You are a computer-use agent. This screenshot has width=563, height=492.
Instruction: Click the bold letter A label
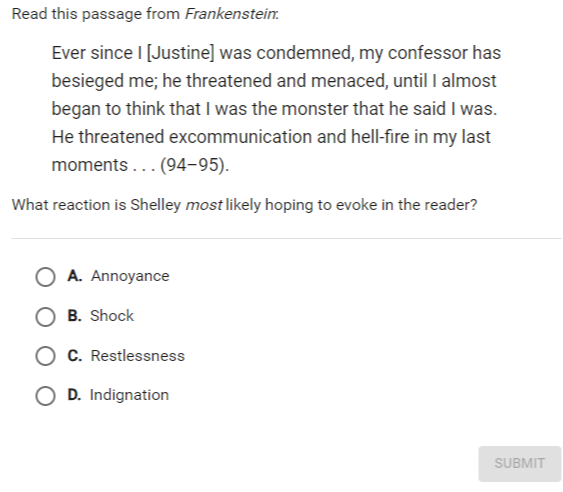pyautogui.click(x=75, y=276)
